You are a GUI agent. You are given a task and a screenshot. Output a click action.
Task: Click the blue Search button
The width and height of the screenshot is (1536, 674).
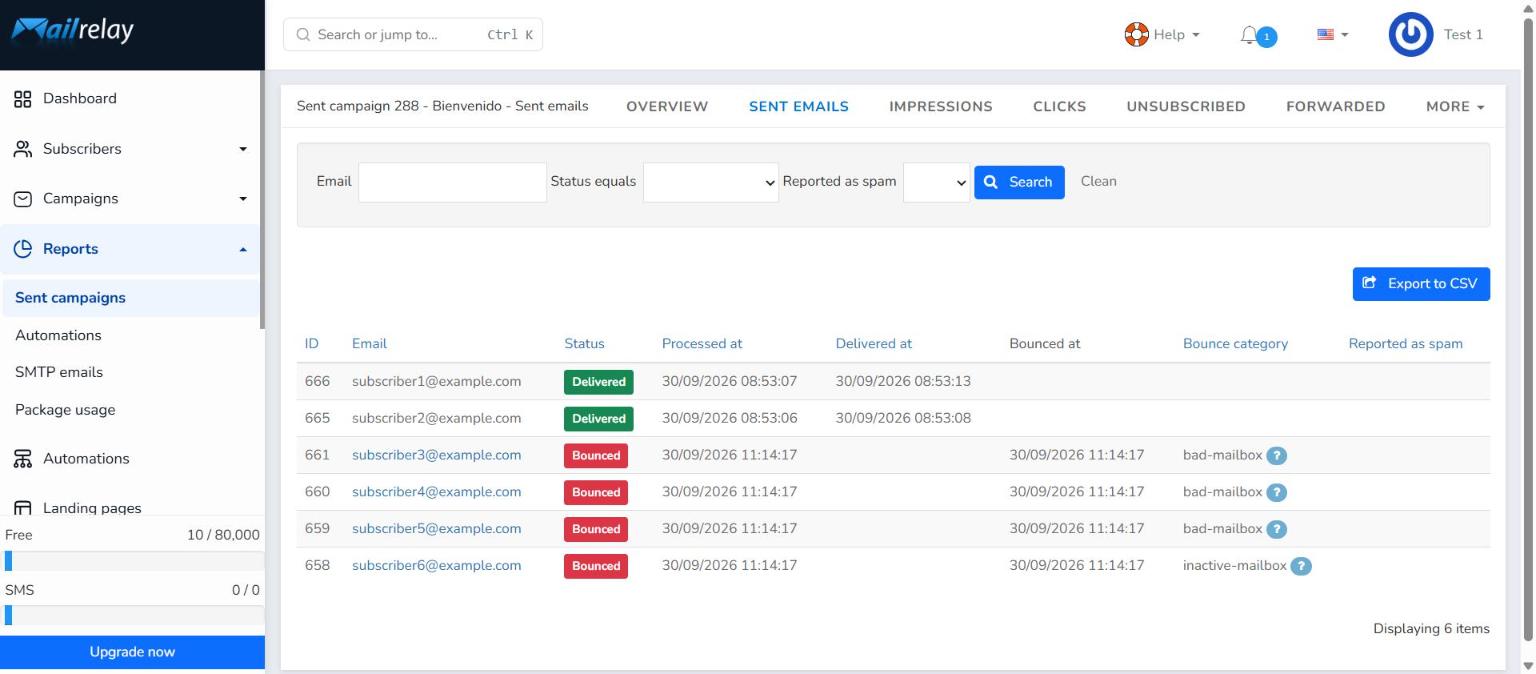(x=1019, y=182)
